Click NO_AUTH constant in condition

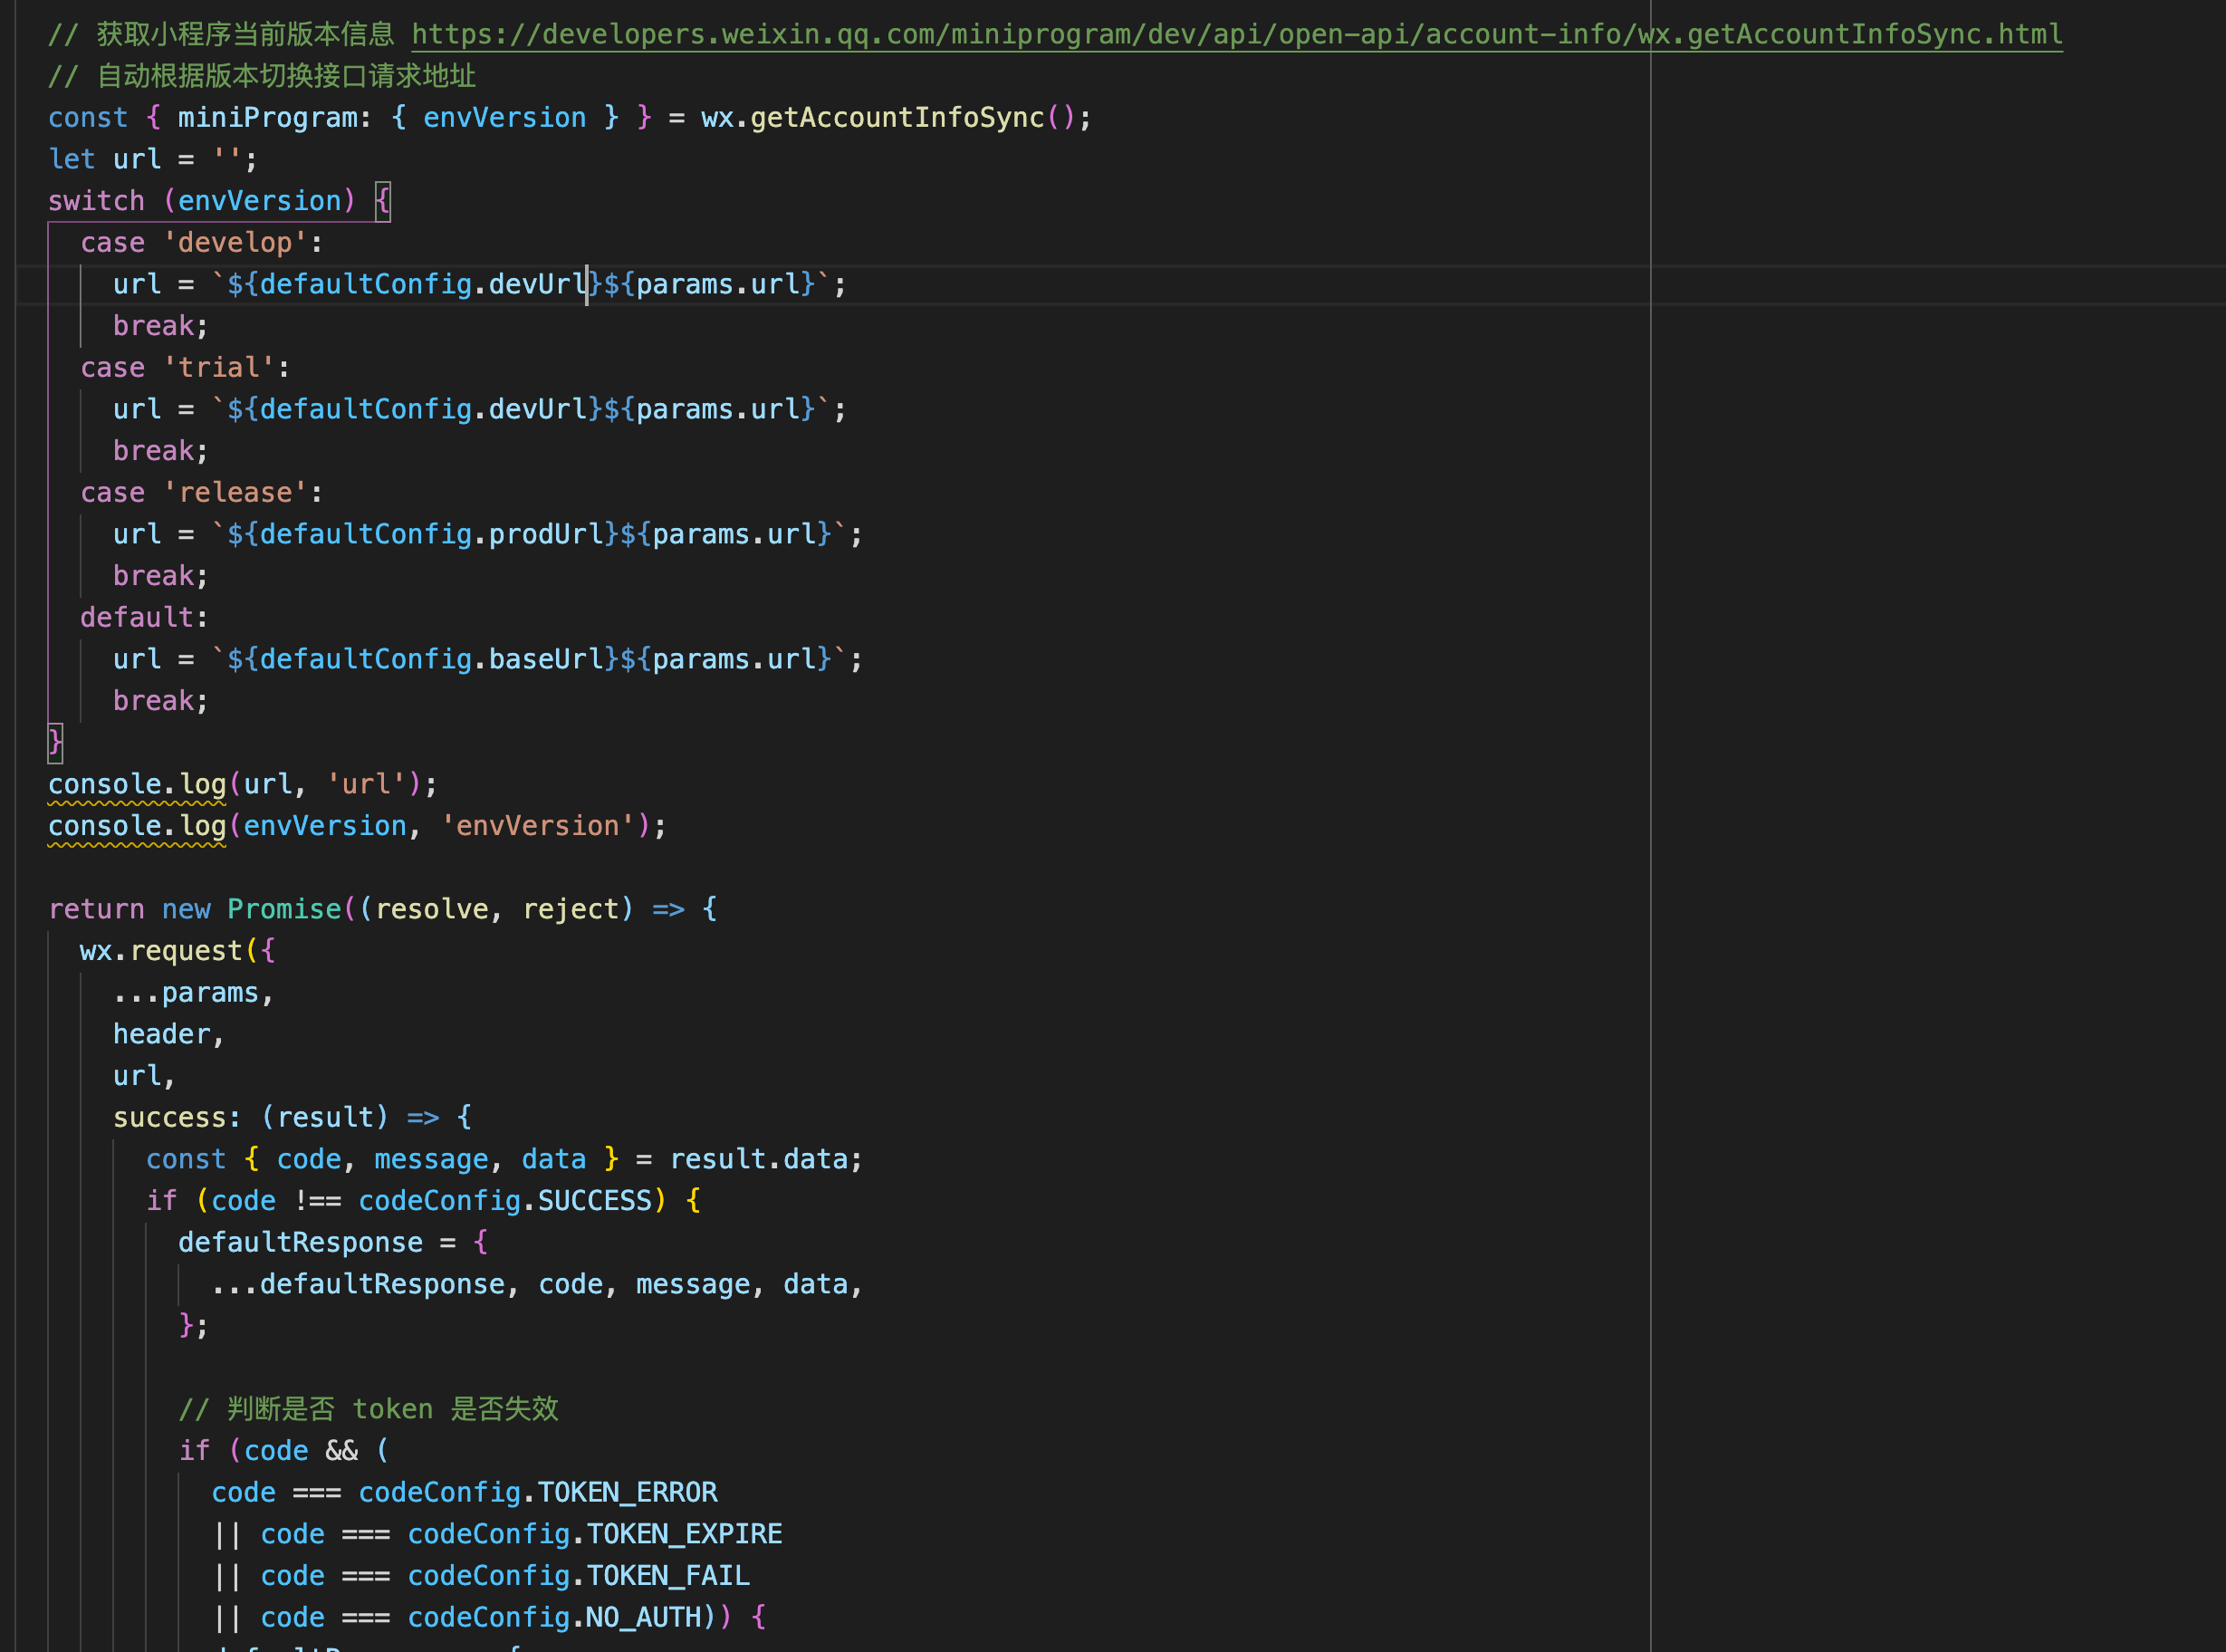643,1617
